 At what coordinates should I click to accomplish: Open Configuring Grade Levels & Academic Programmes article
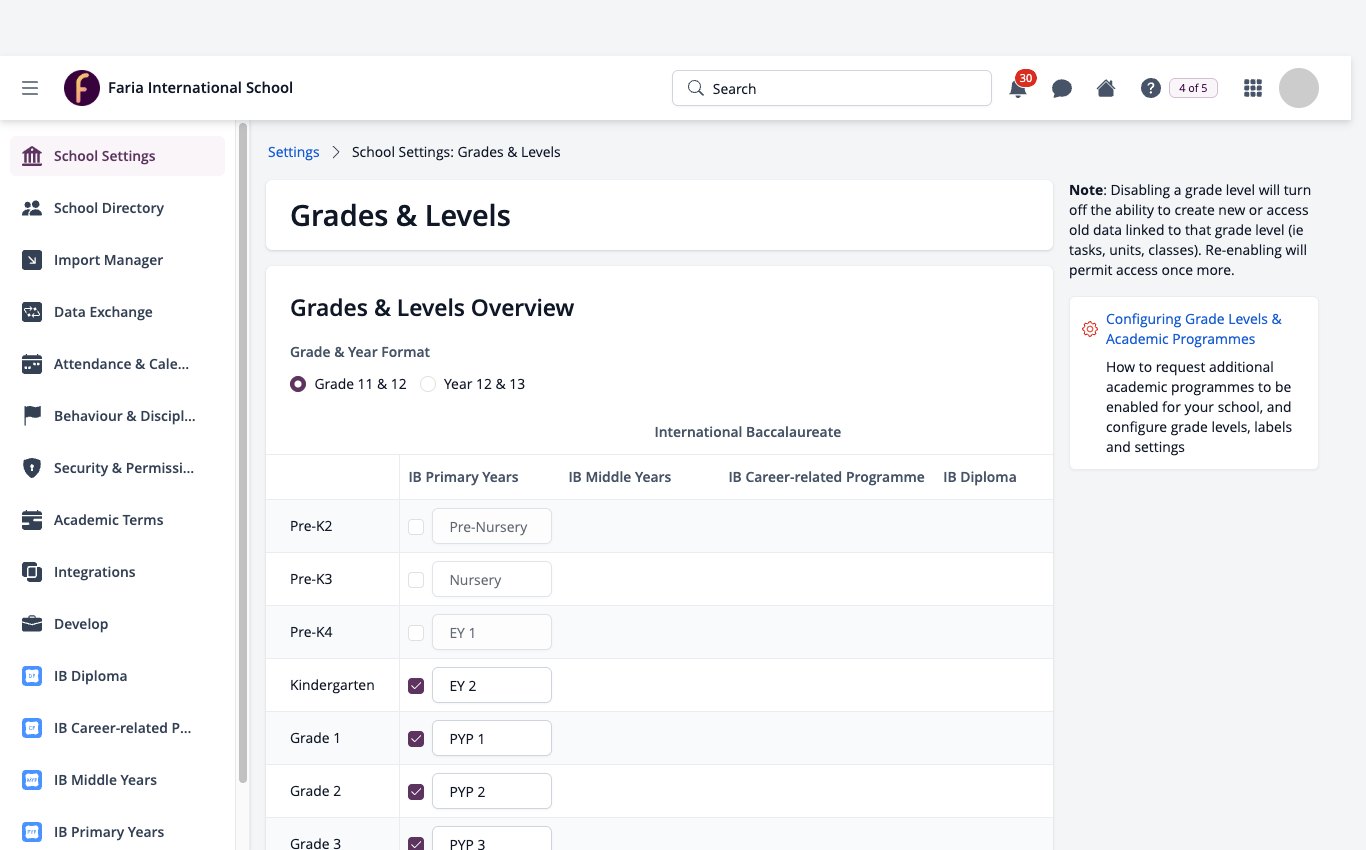(1194, 329)
